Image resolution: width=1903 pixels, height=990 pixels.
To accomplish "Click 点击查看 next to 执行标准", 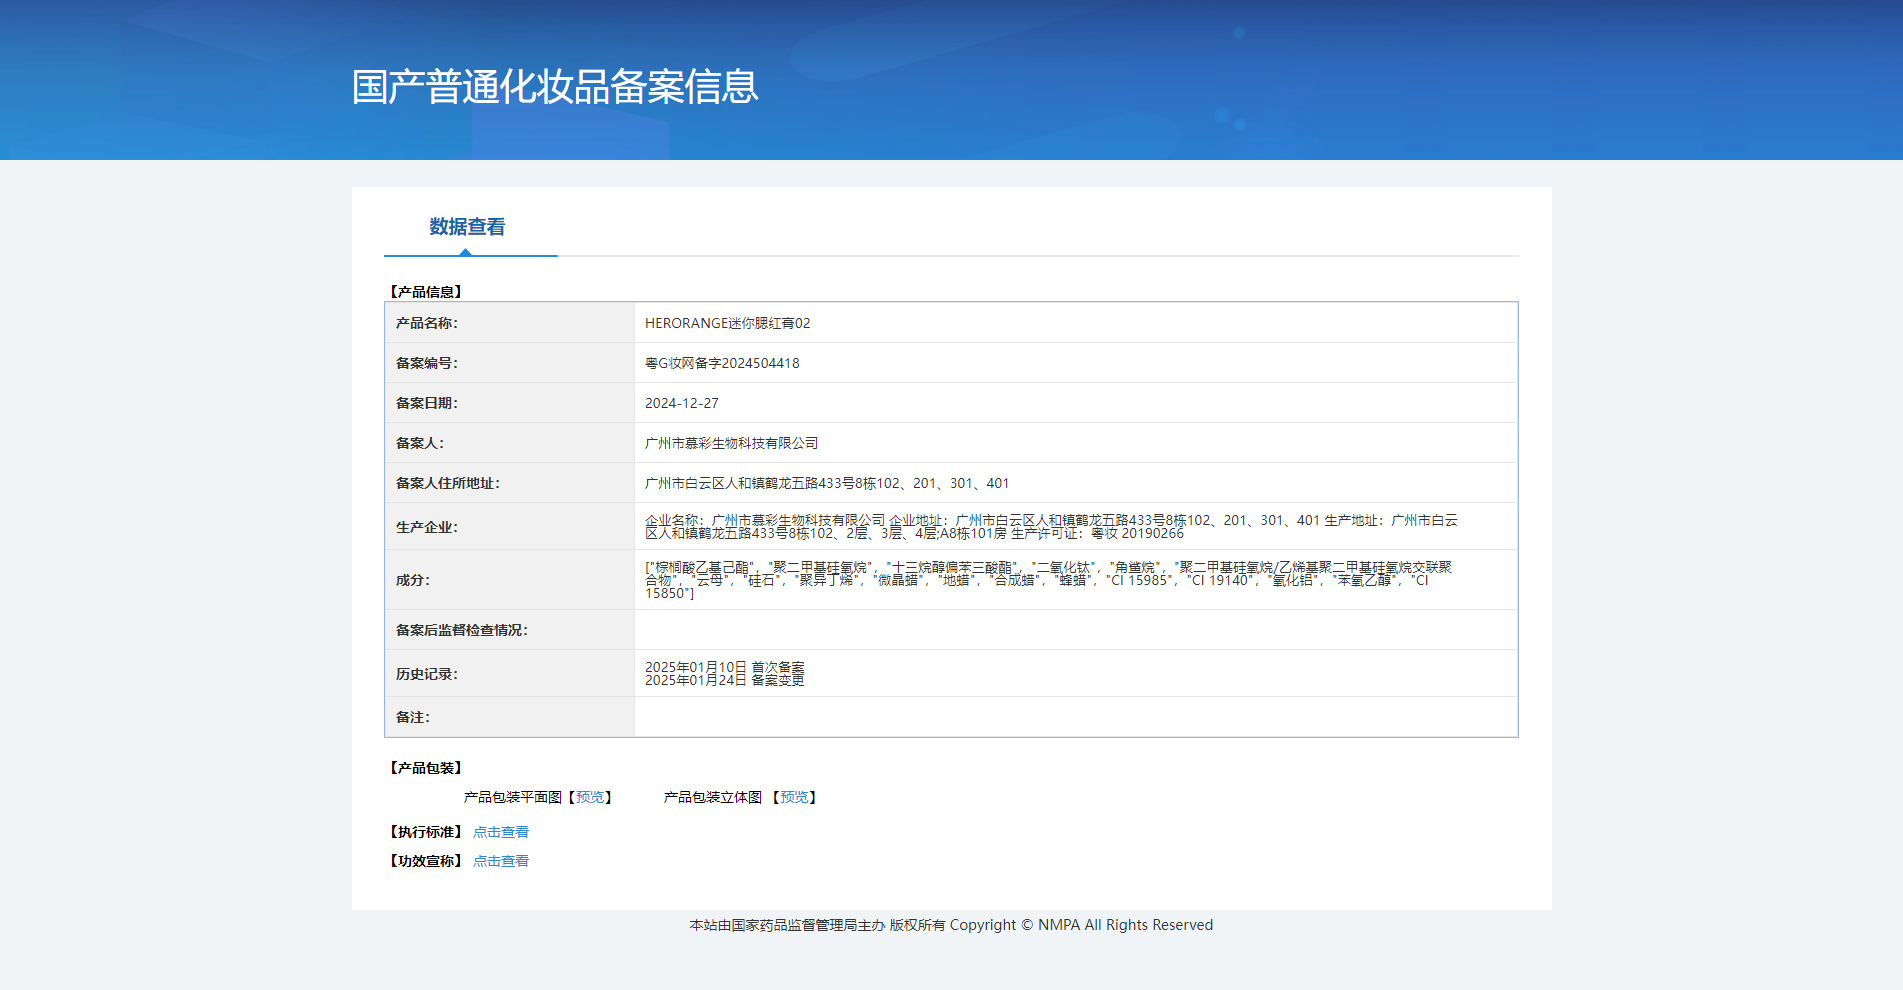I will click(x=500, y=832).
